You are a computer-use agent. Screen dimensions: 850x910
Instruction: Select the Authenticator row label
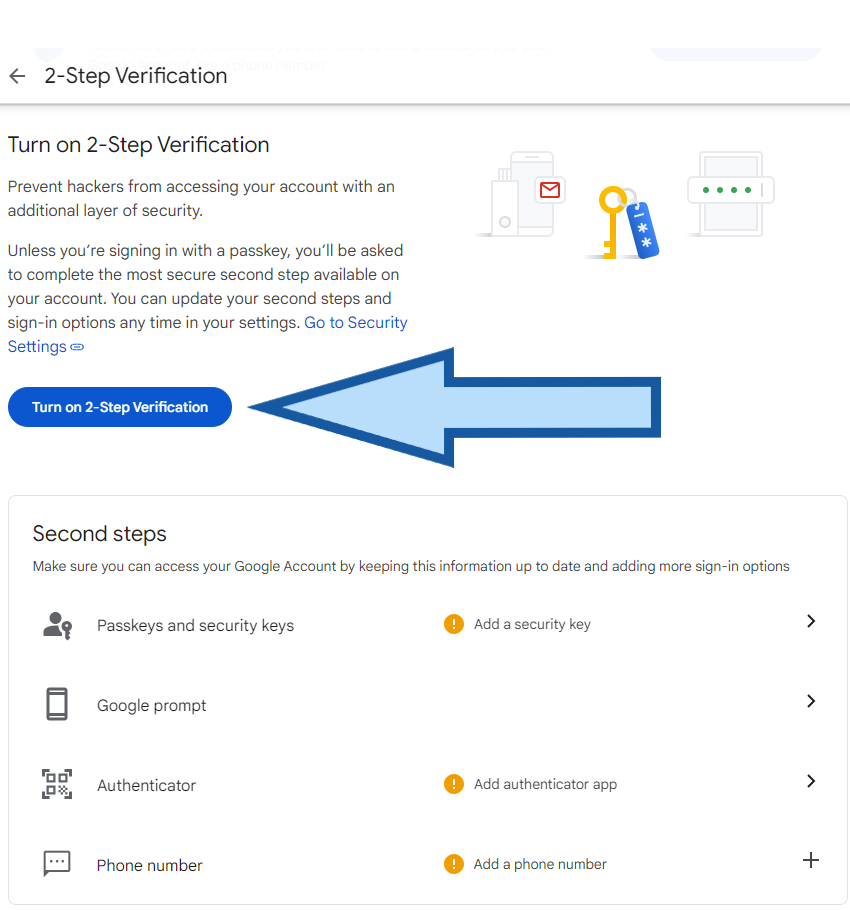[x=146, y=786]
